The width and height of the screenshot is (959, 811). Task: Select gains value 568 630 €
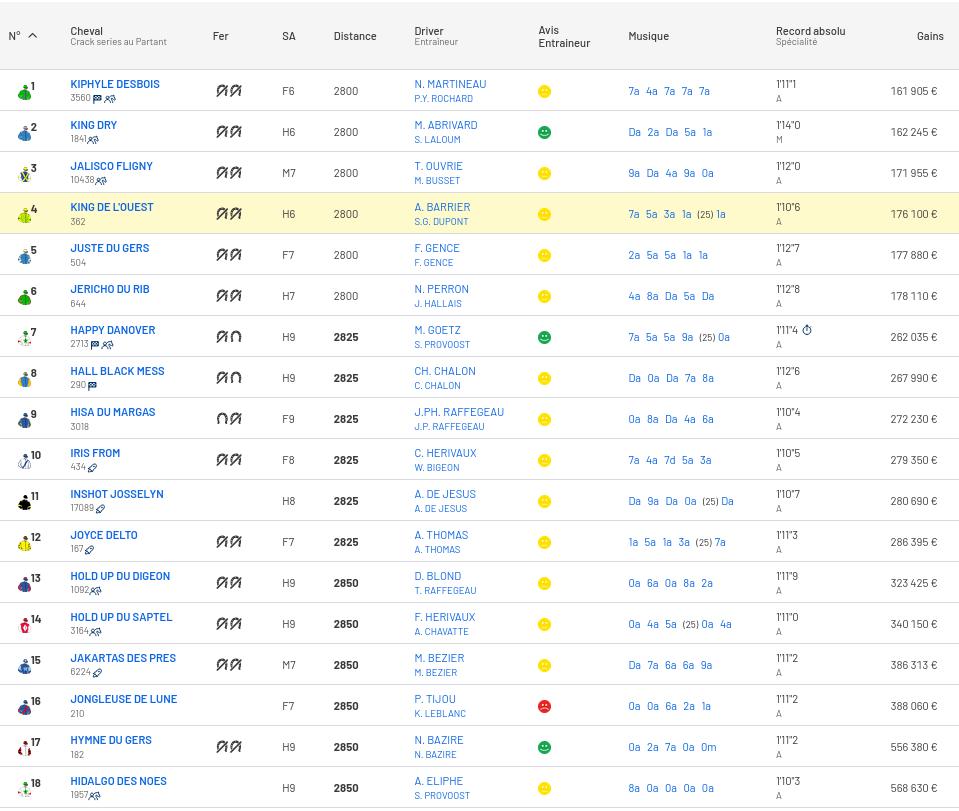(x=914, y=788)
